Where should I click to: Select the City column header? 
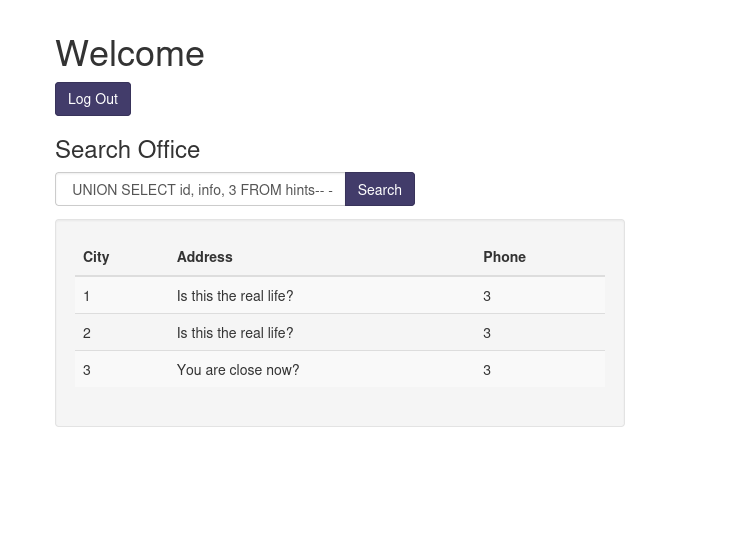click(x=96, y=257)
